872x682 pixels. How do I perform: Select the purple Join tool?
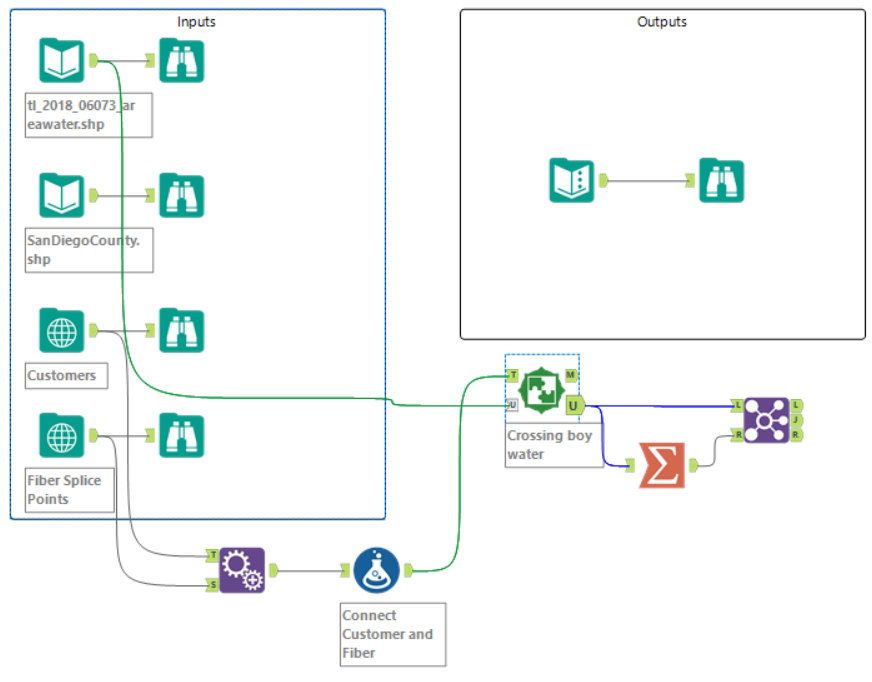766,420
